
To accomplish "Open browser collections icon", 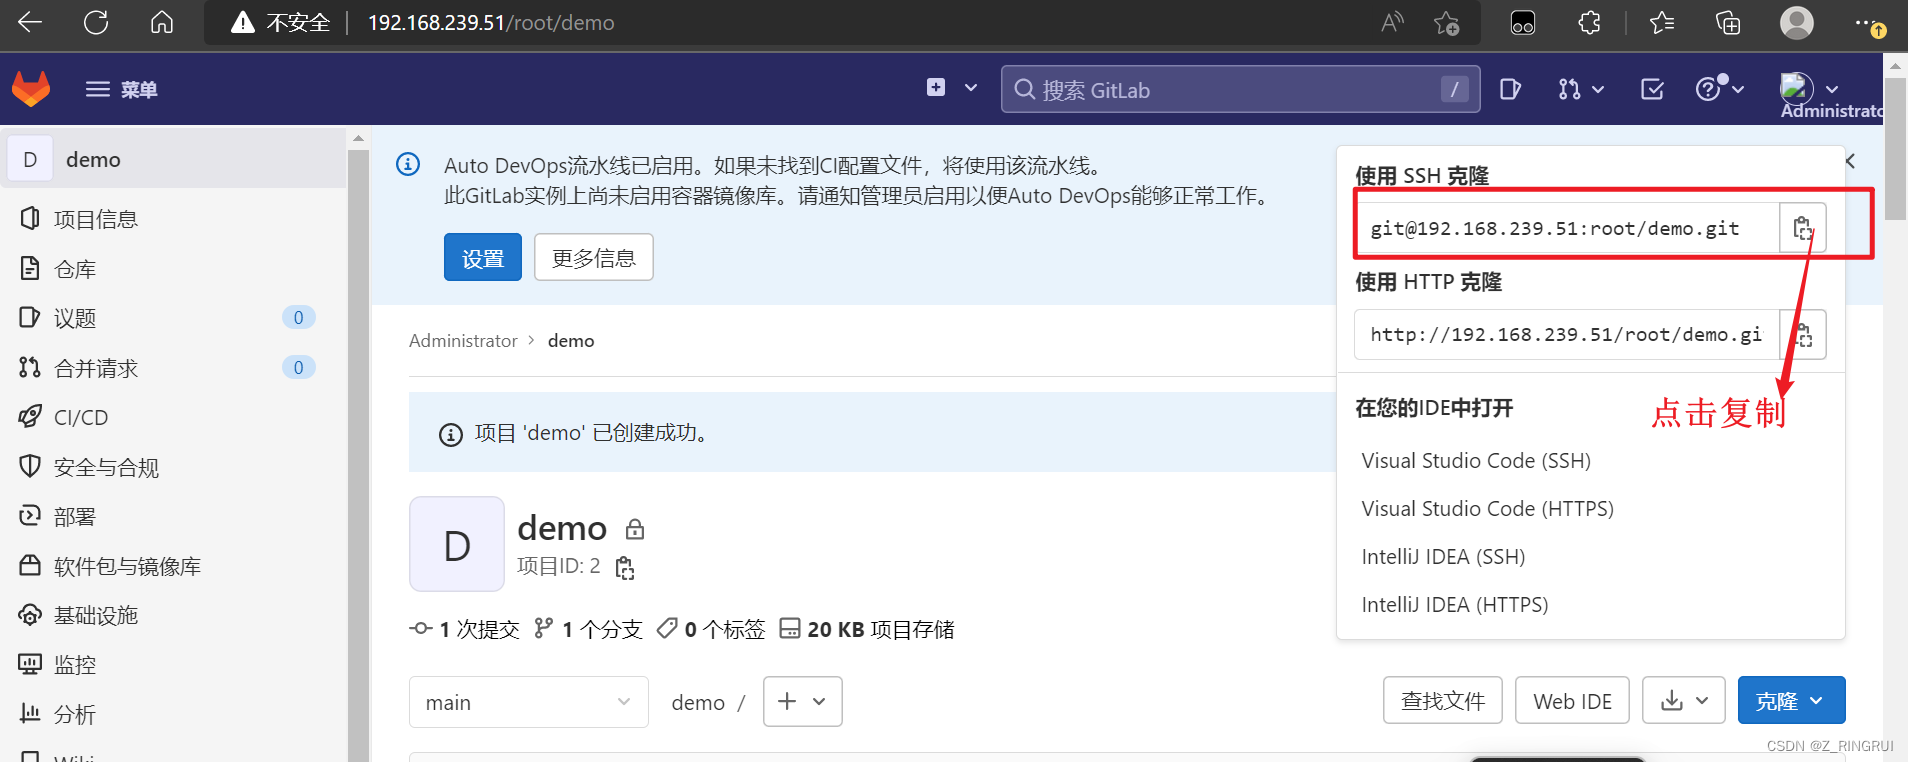I will (x=1728, y=22).
